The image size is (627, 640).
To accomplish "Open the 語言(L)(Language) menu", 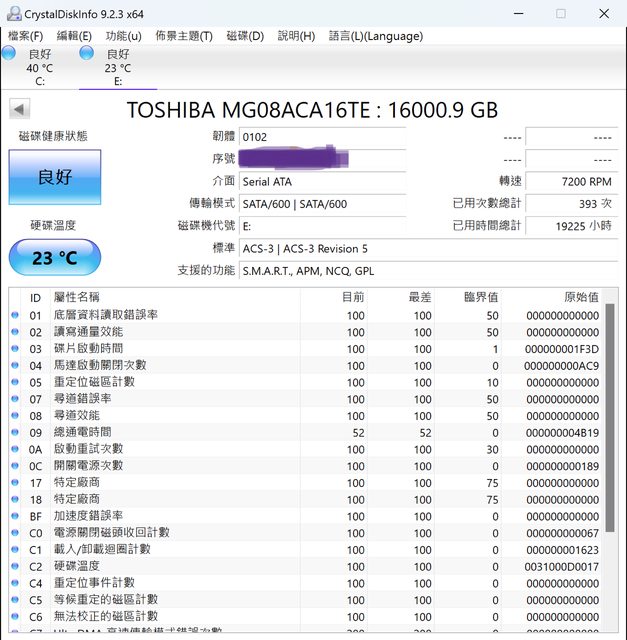I will (x=376, y=36).
